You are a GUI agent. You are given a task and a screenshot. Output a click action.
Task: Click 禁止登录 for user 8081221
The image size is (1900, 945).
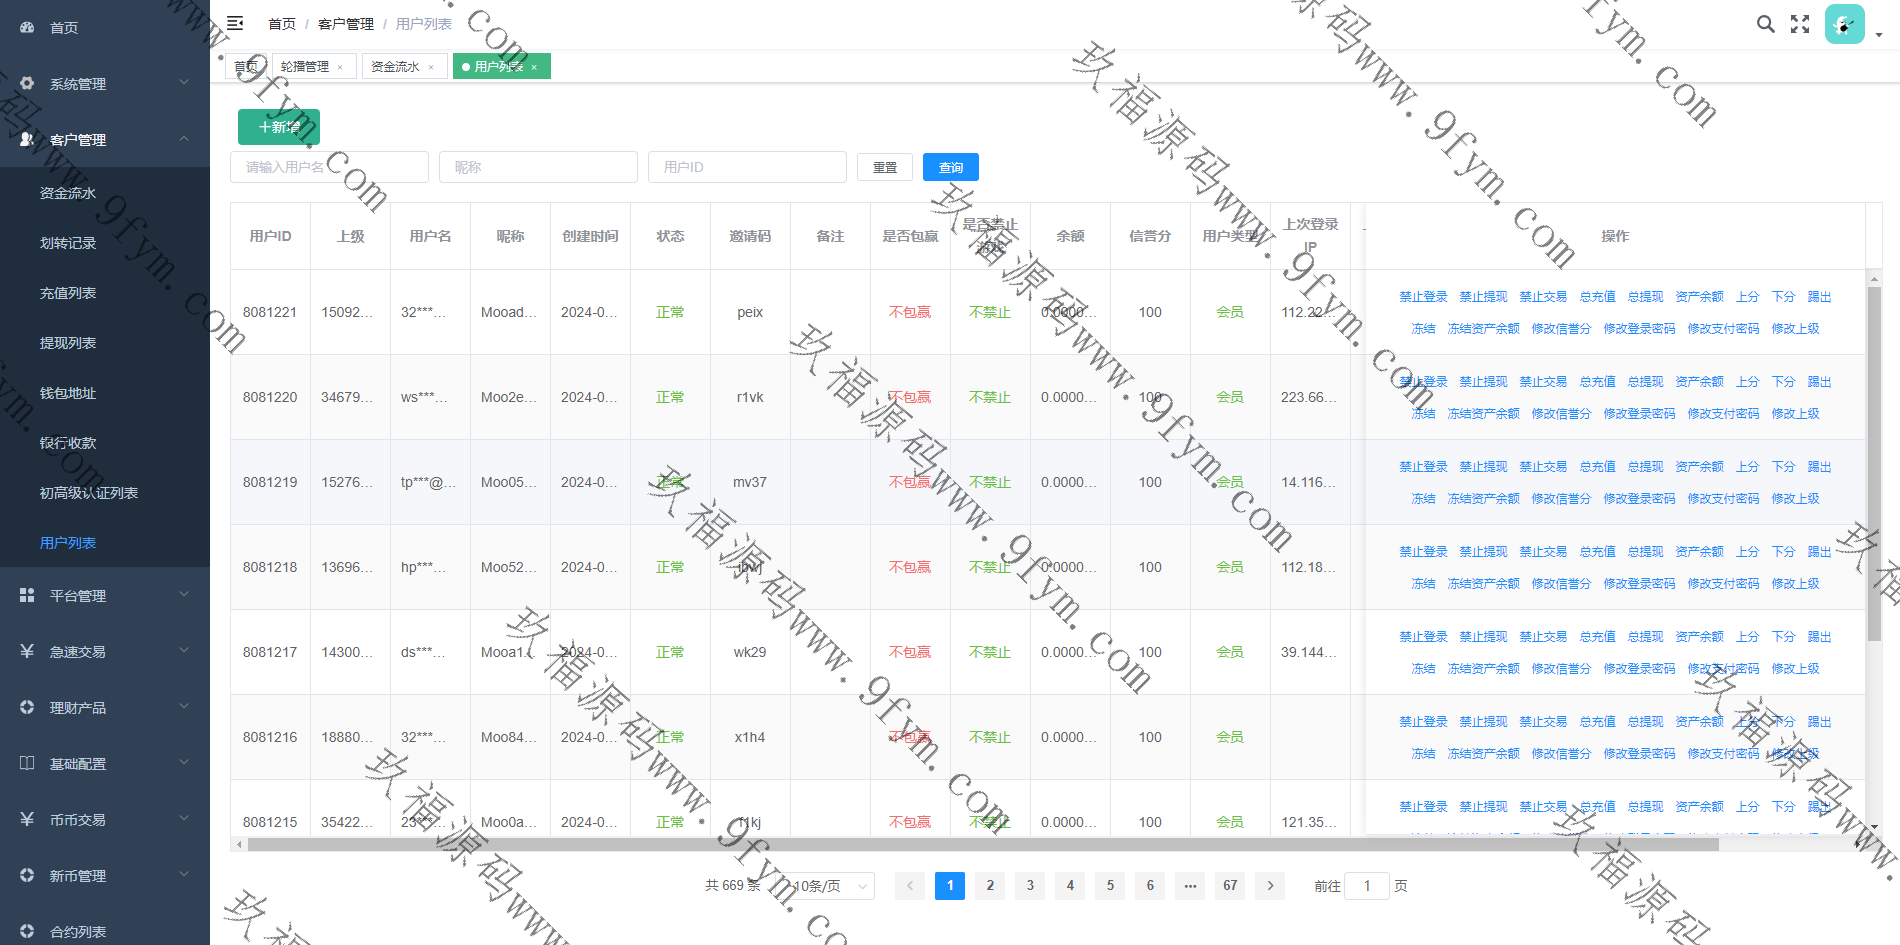(1423, 297)
